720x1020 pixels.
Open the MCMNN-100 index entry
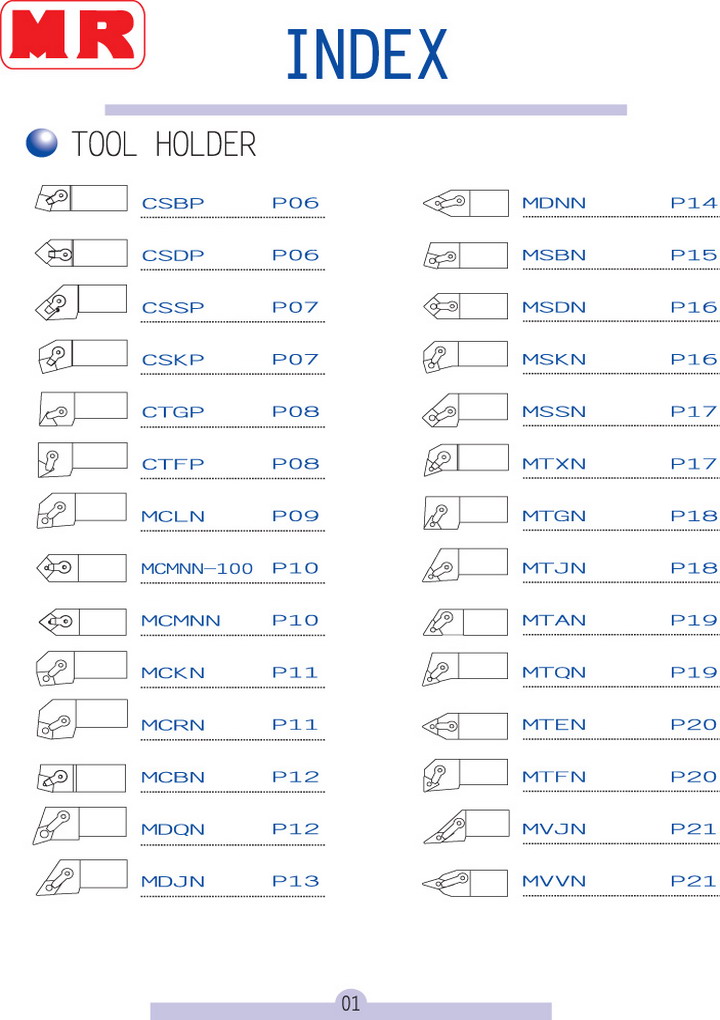(x=197, y=569)
